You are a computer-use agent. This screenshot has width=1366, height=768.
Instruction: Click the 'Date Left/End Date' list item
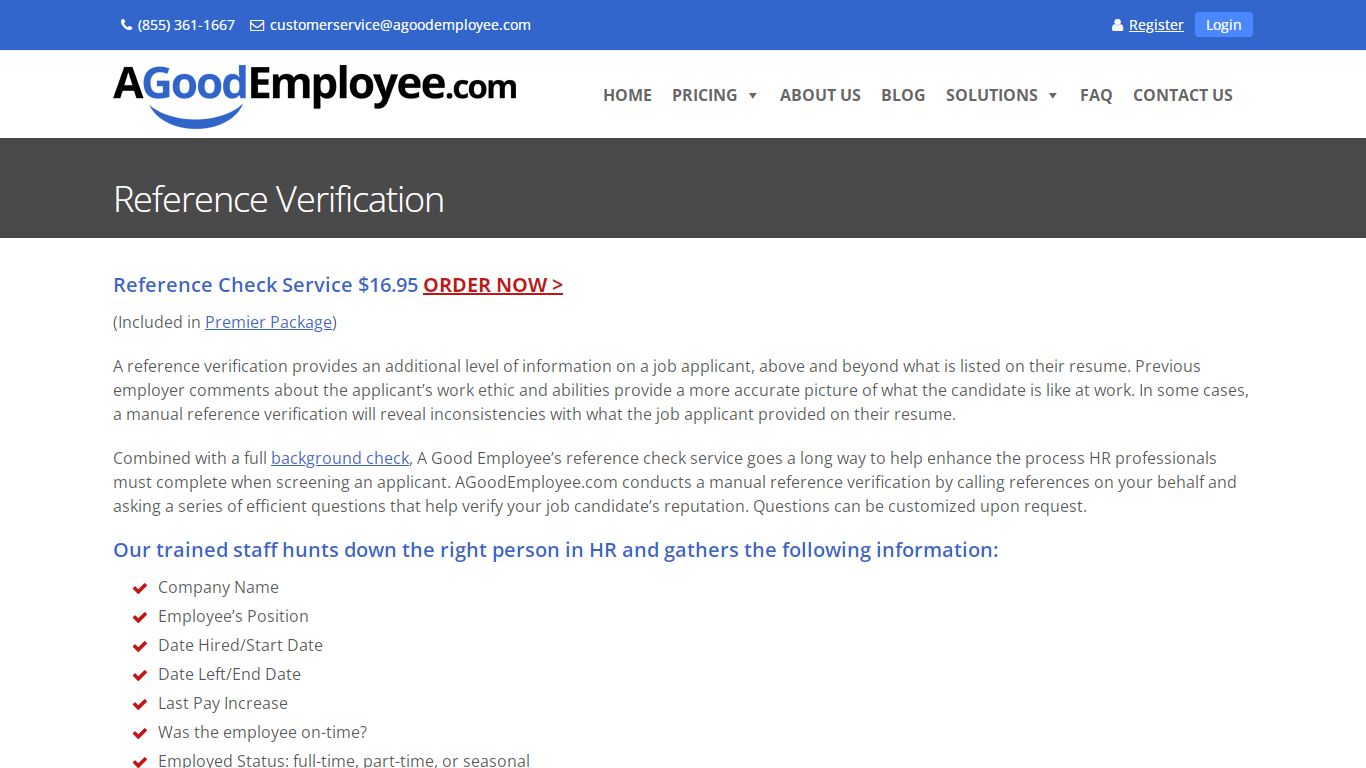[229, 675]
